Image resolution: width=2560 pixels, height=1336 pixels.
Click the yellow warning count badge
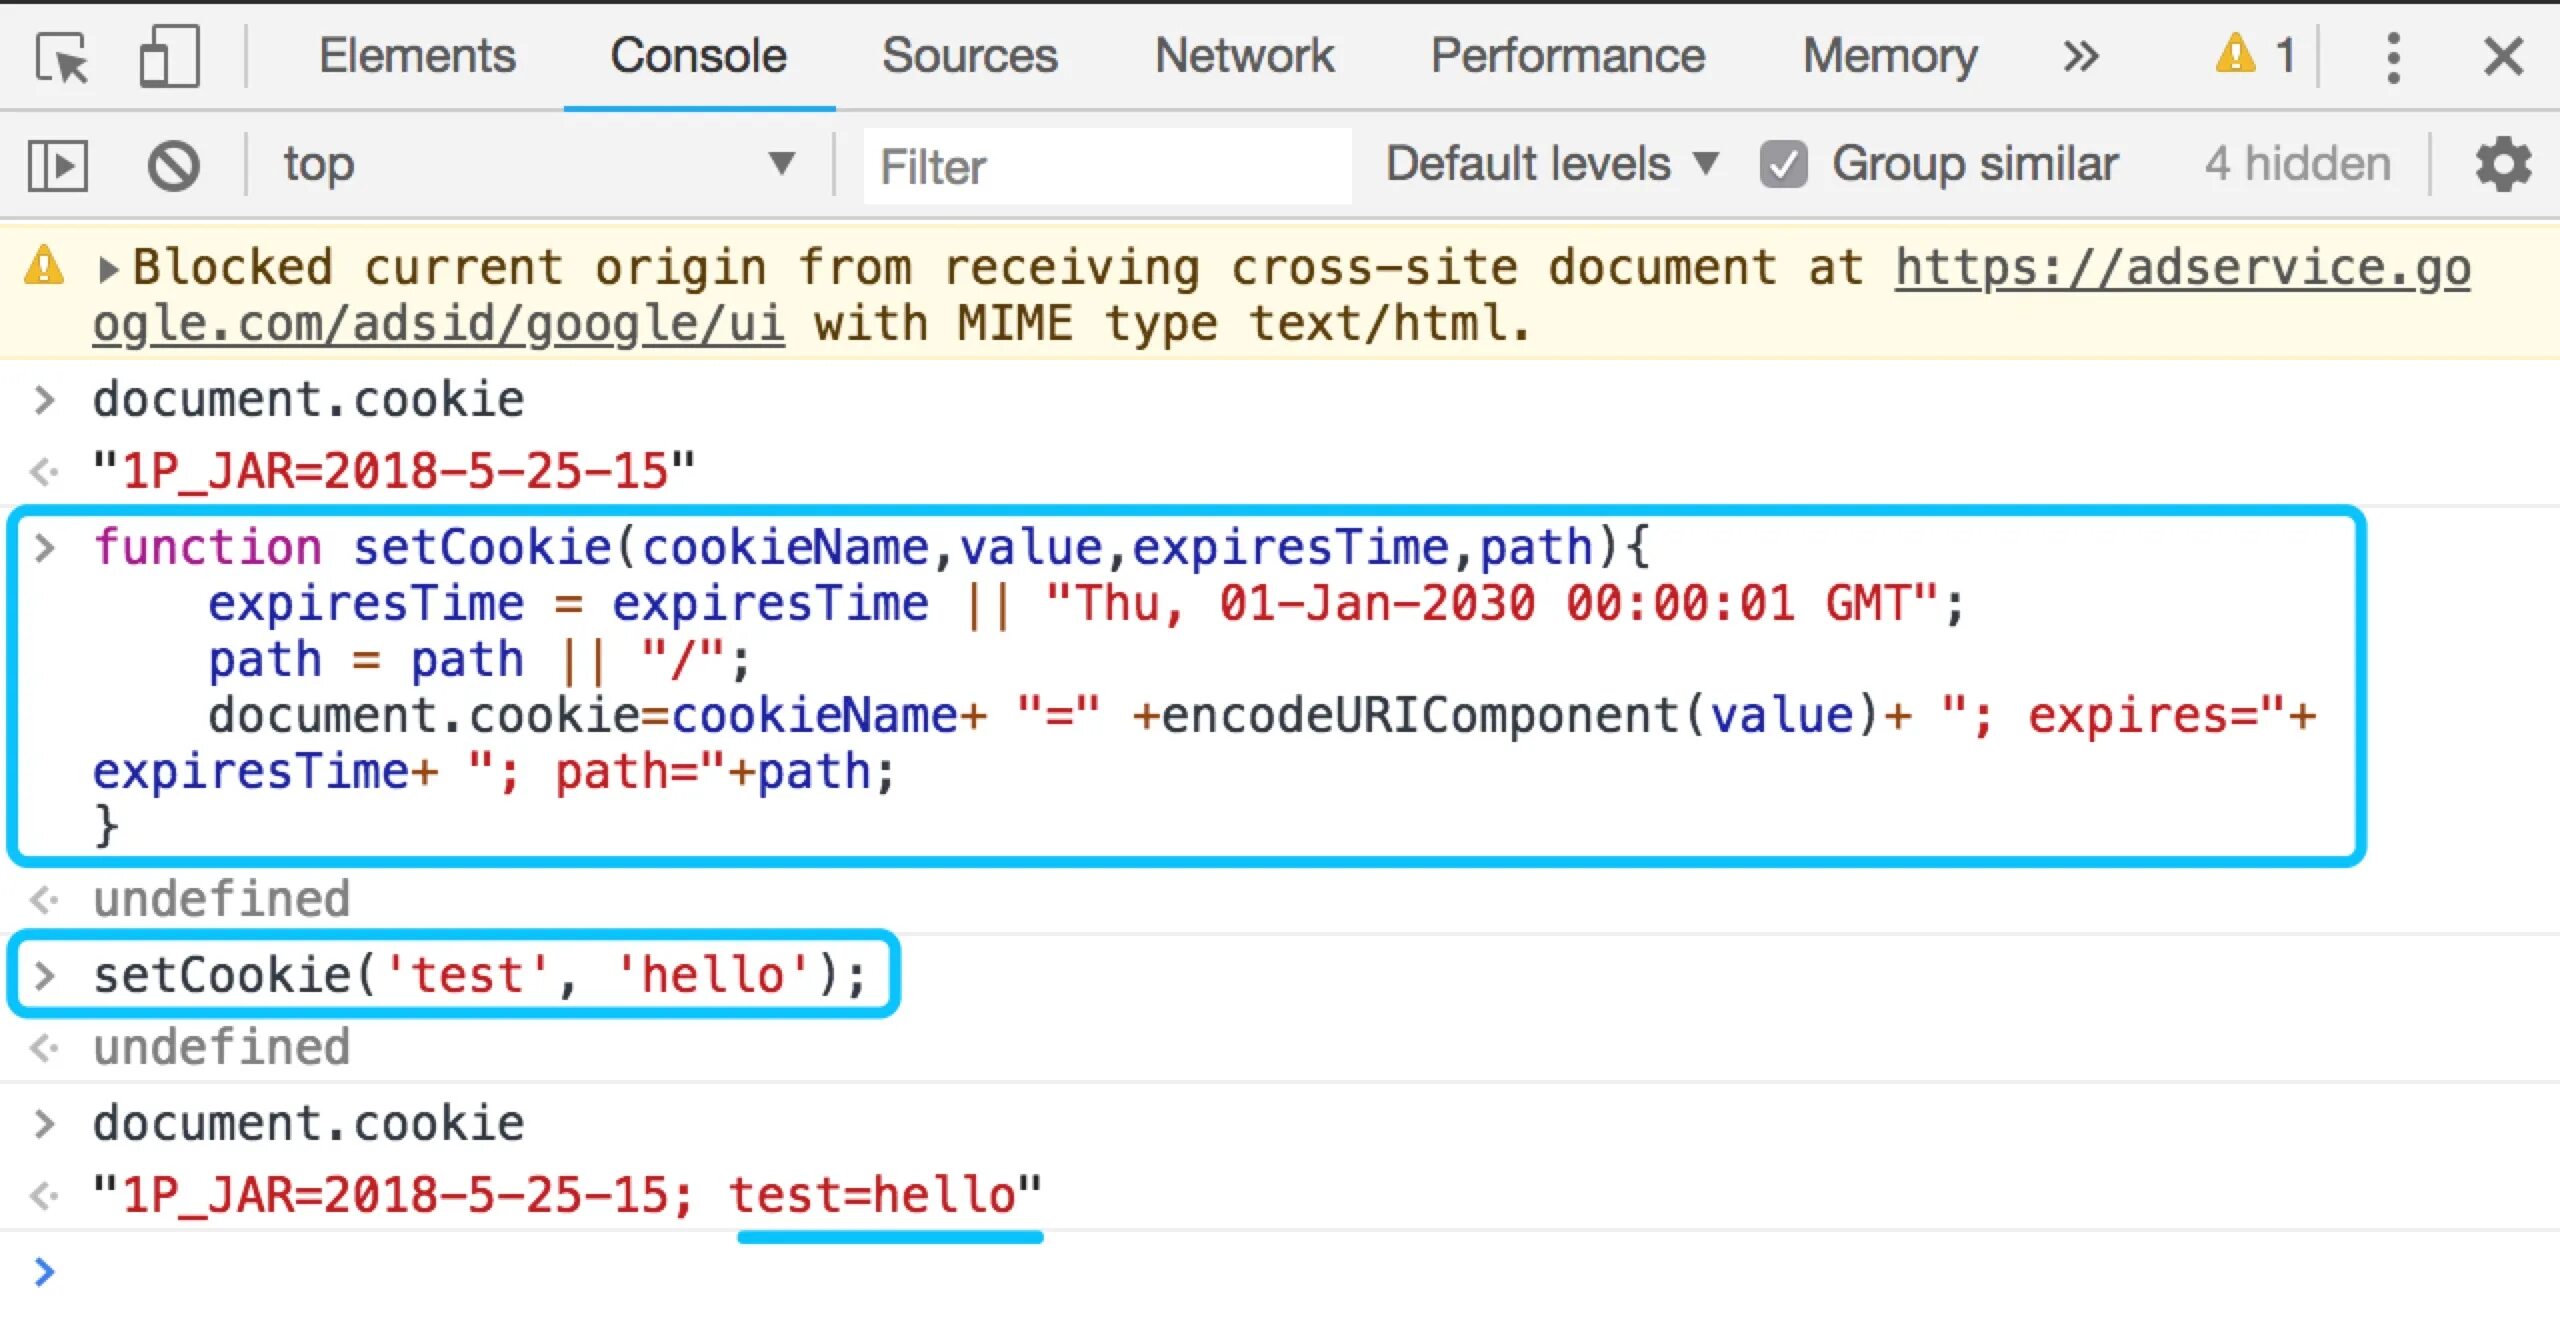(x=2255, y=55)
